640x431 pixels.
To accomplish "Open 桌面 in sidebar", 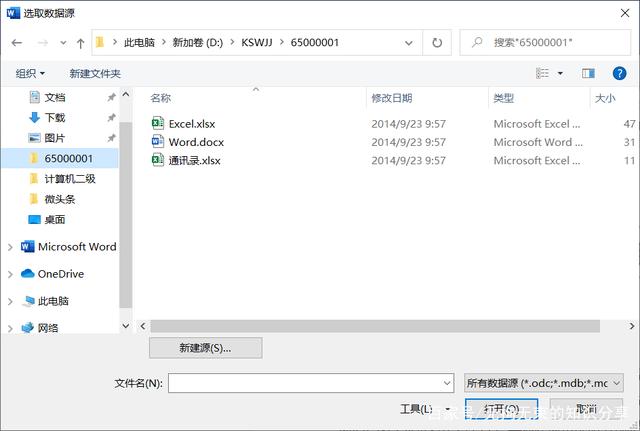I will (55, 220).
